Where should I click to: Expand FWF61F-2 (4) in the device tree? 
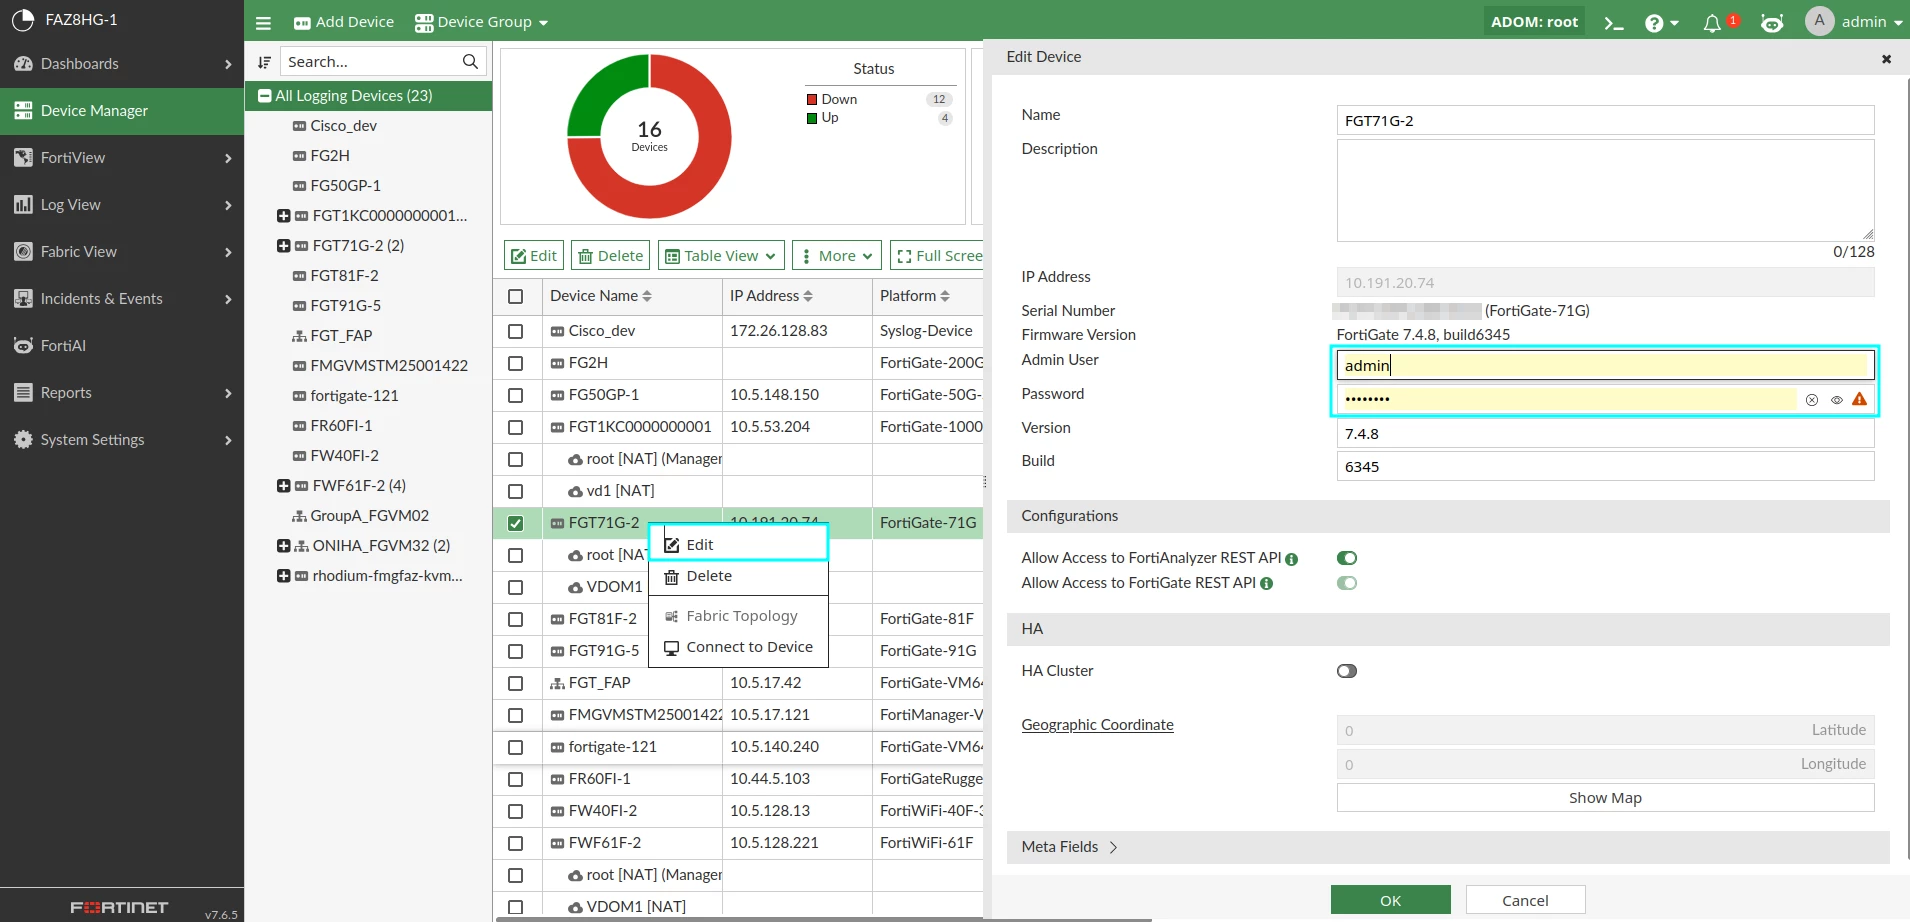tap(284, 486)
